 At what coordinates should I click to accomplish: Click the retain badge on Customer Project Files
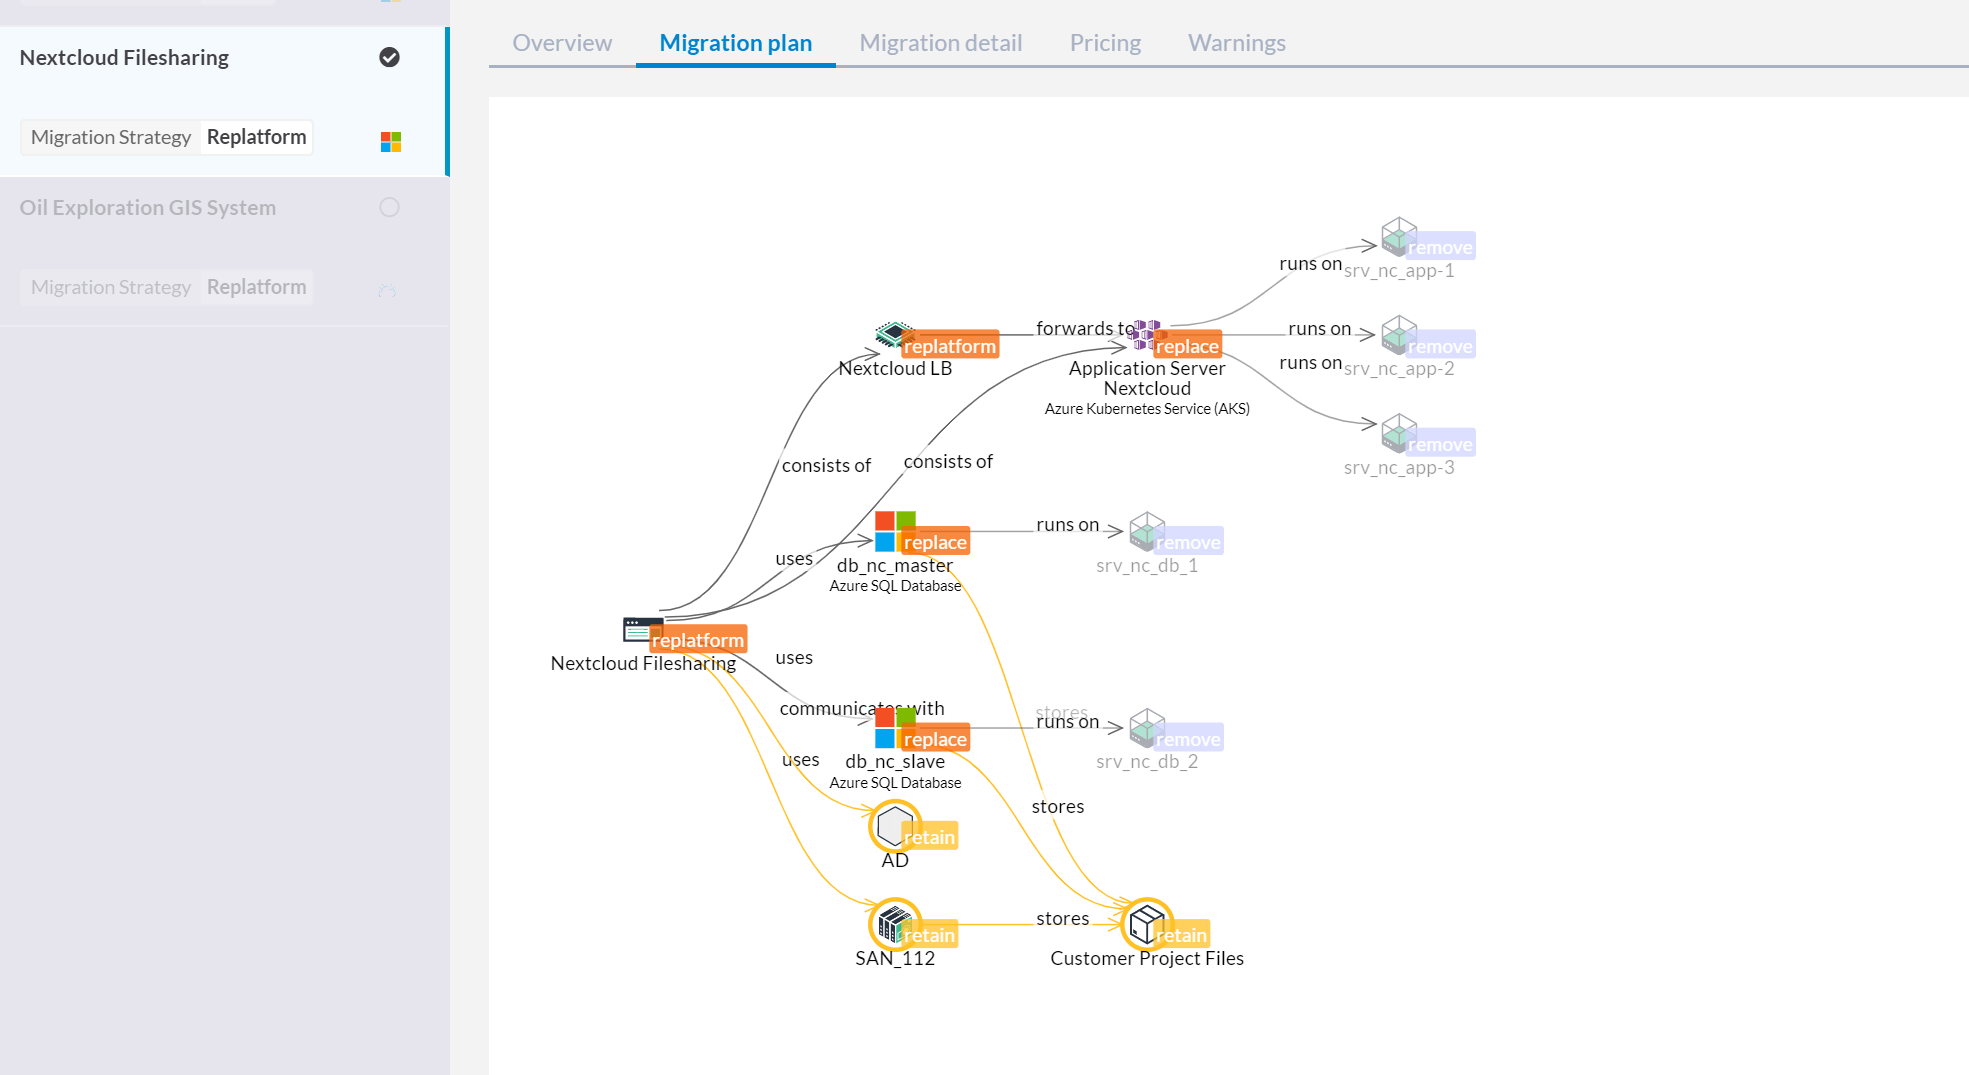point(1181,934)
